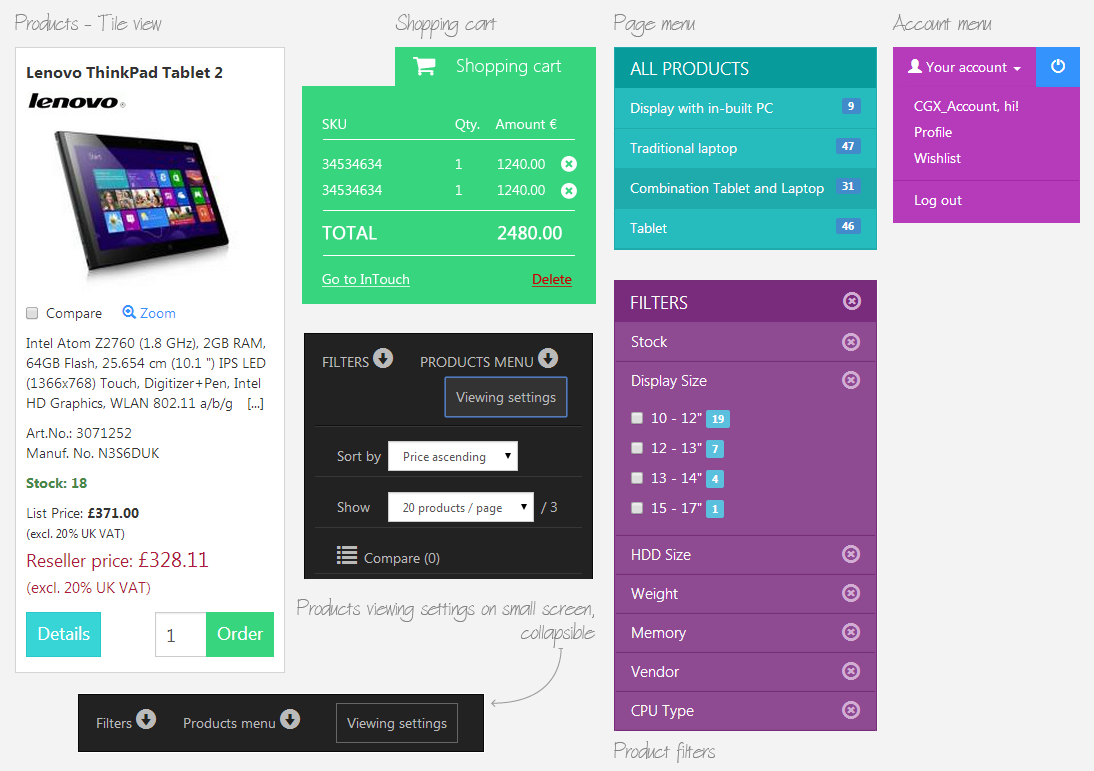1094x771 pixels.
Task: Click the Compare (0) link
Action: pos(402,558)
